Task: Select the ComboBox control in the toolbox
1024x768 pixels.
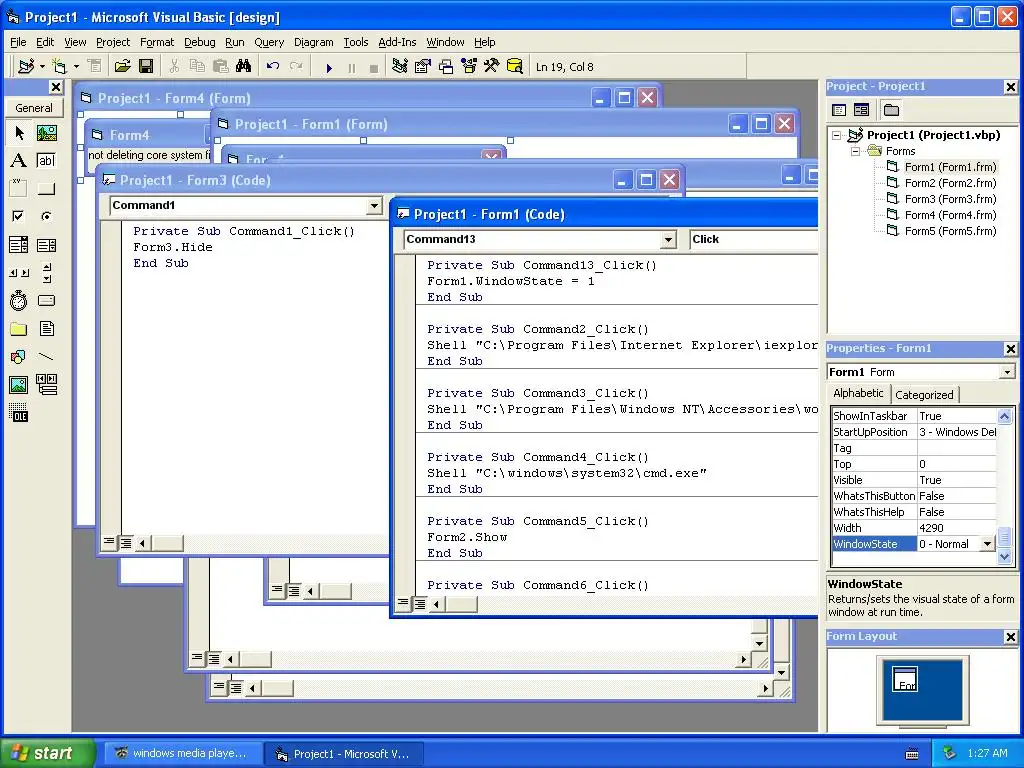Action: pos(19,245)
